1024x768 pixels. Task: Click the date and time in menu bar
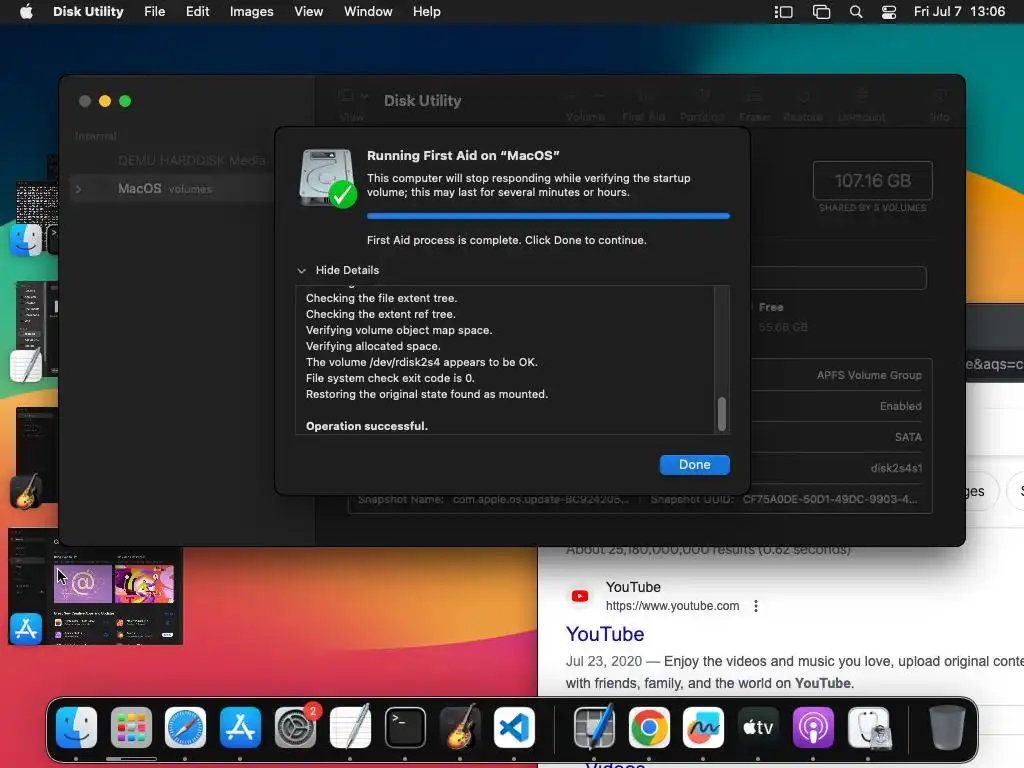pyautogui.click(x=959, y=12)
